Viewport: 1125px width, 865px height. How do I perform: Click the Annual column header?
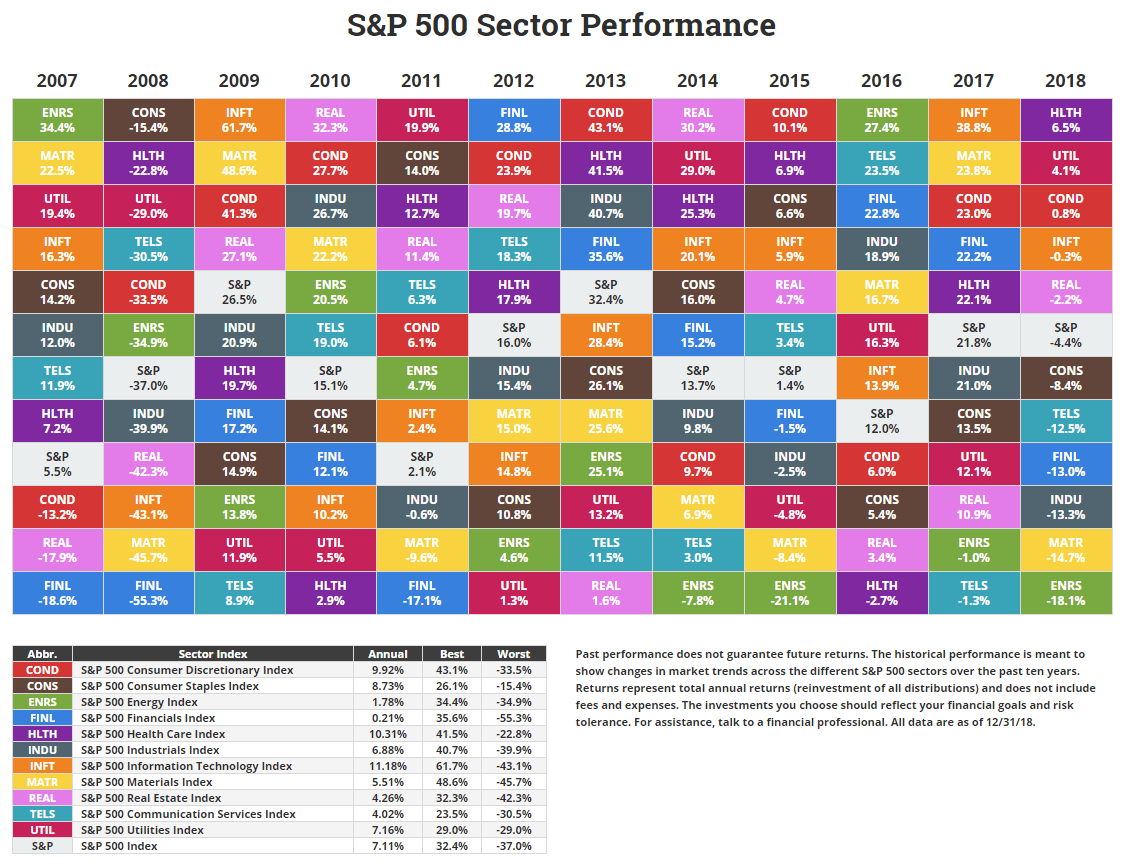click(387, 653)
